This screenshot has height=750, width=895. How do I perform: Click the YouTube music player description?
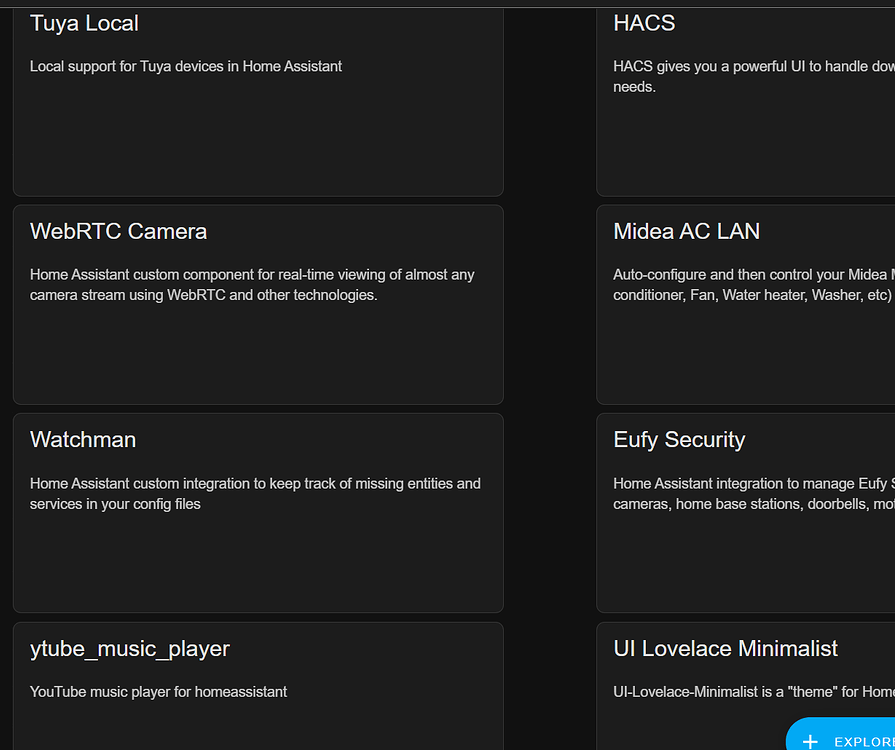pyautogui.click(x=158, y=691)
